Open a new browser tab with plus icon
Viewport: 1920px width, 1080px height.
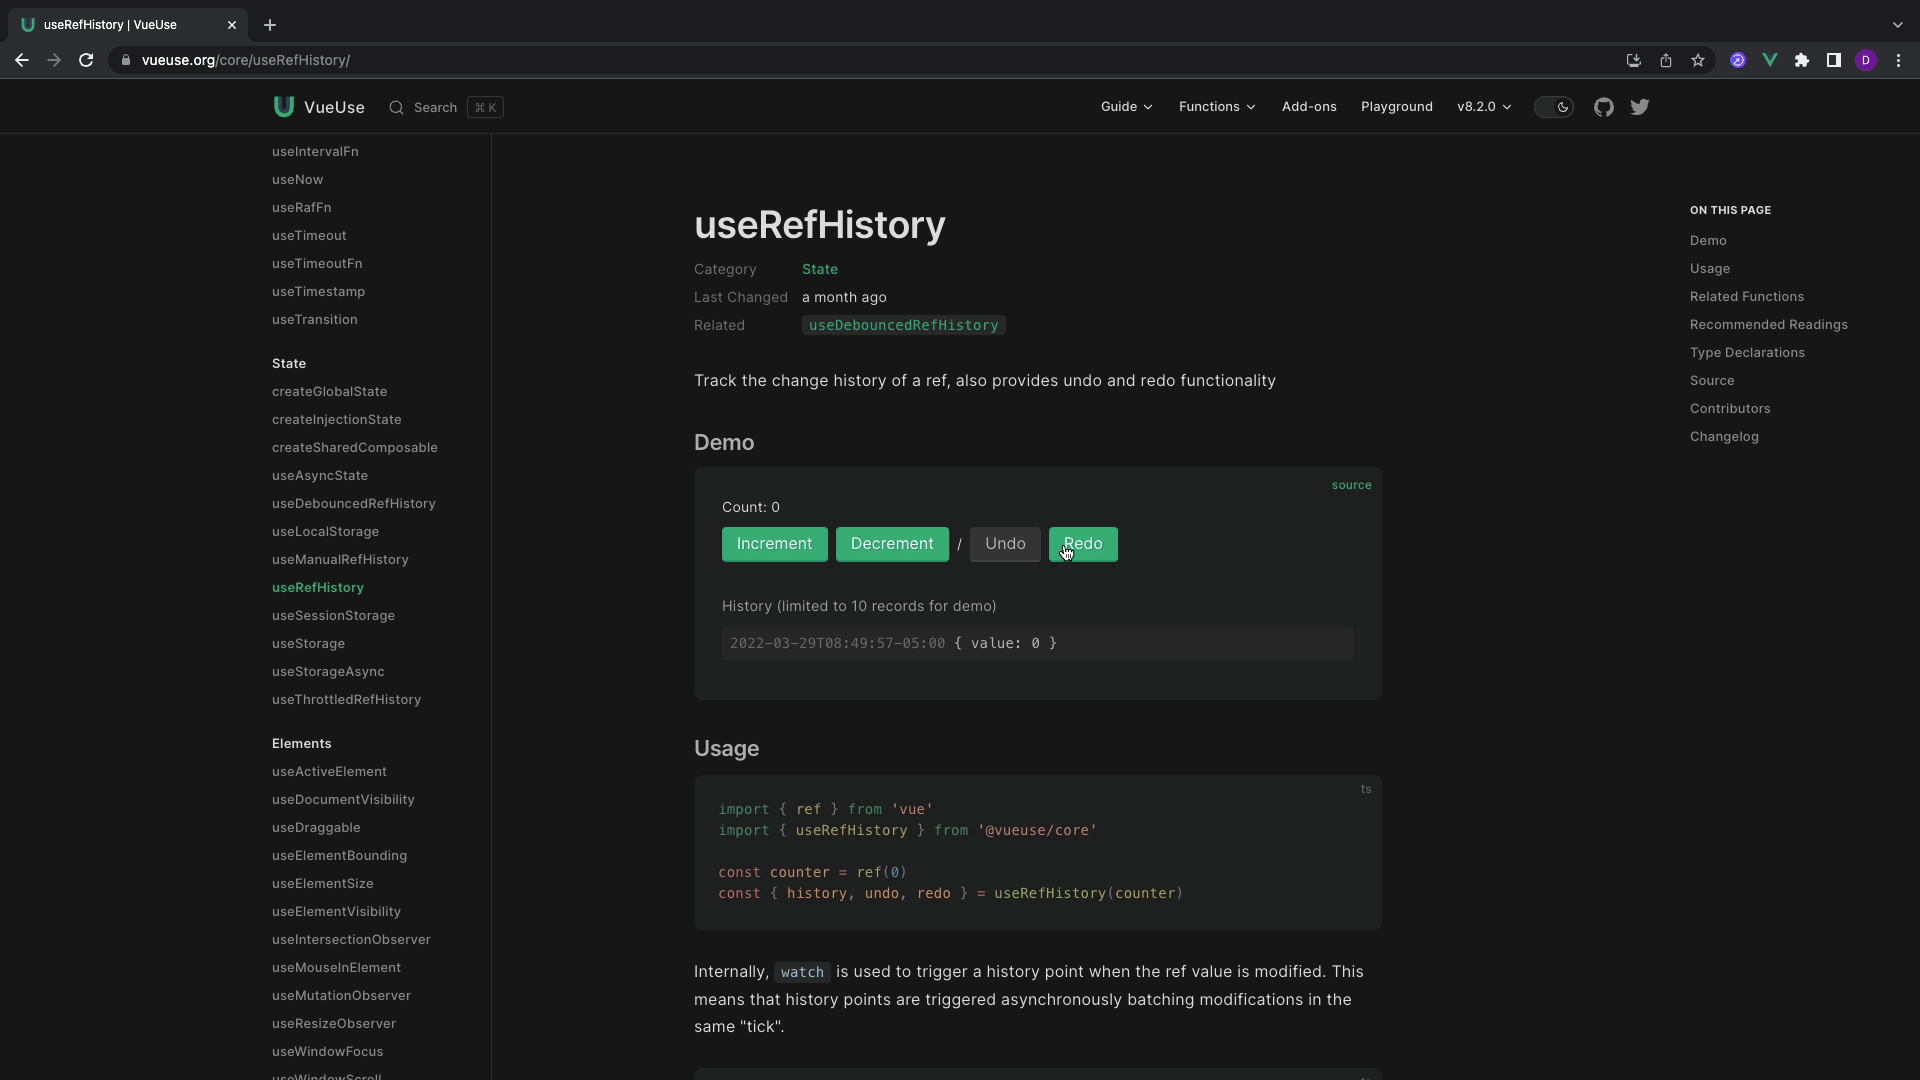(x=270, y=25)
